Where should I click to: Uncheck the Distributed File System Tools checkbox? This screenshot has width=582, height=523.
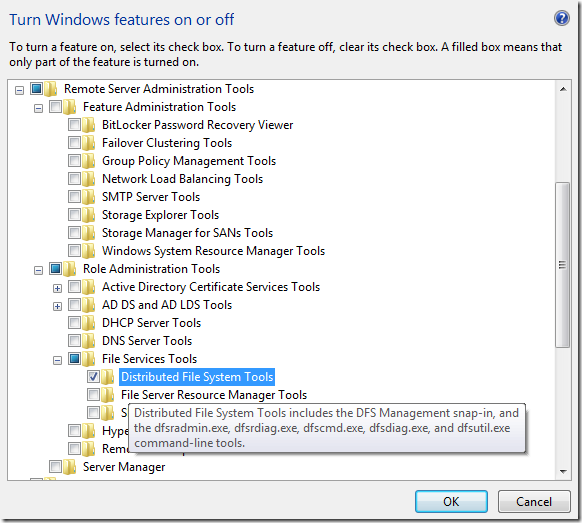(x=94, y=377)
